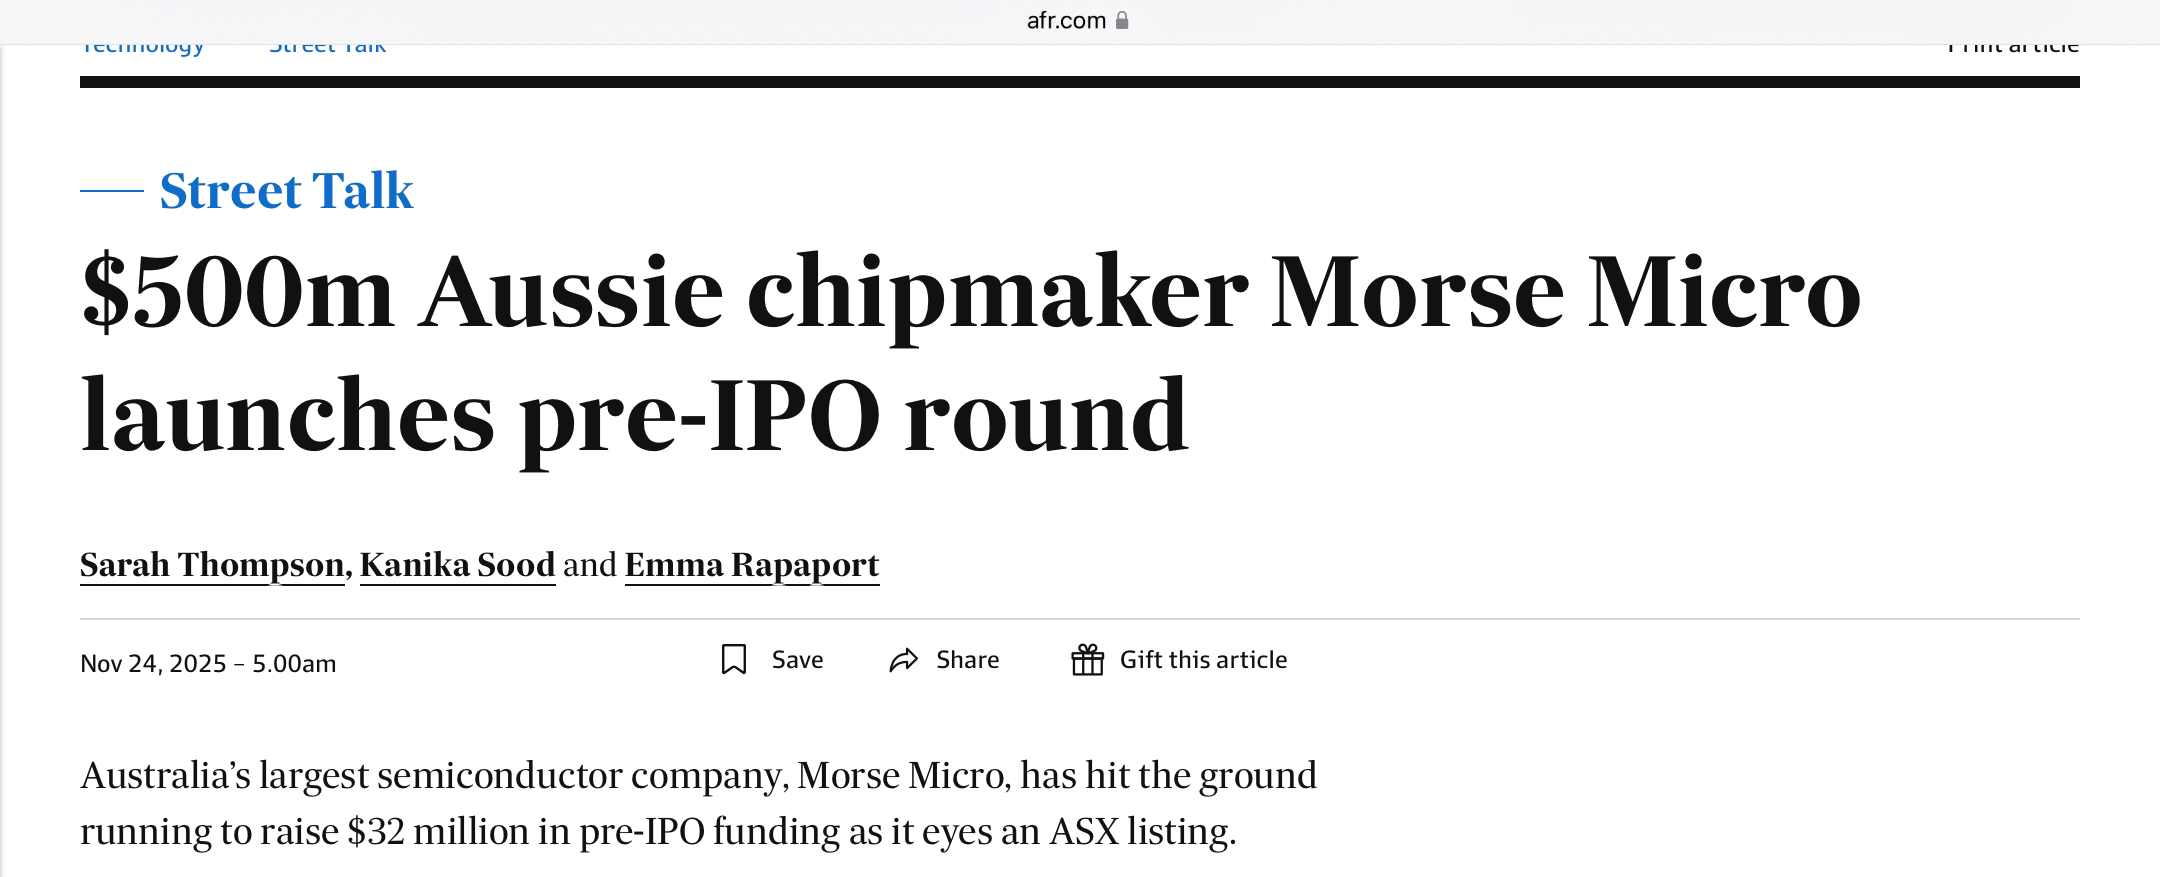Image resolution: width=2160 pixels, height=877 pixels.
Task: Open the cut-off Street Talk top link
Action: point(328,48)
